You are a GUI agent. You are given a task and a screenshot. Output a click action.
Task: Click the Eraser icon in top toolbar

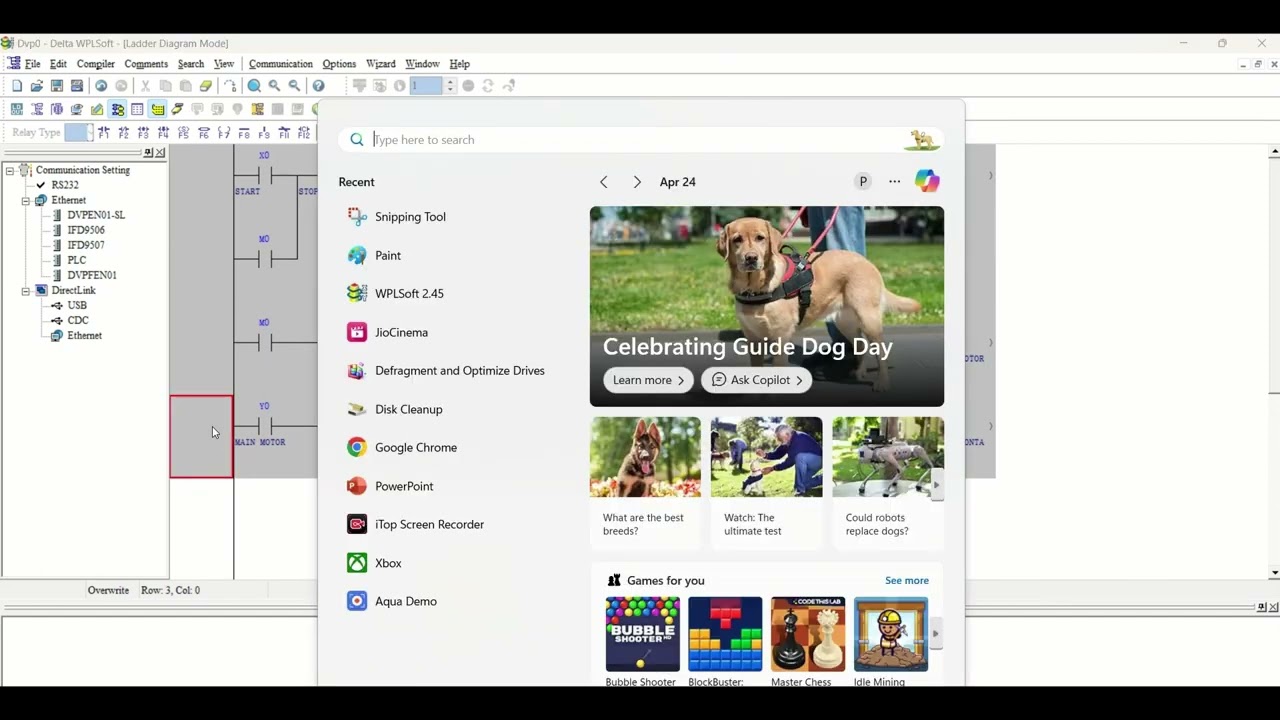click(x=205, y=86)
